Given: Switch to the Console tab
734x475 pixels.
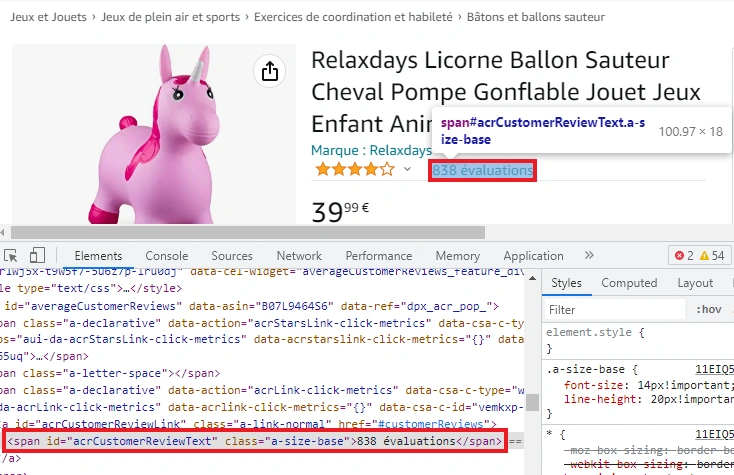Looking at the screenshot, I should 167,256.
